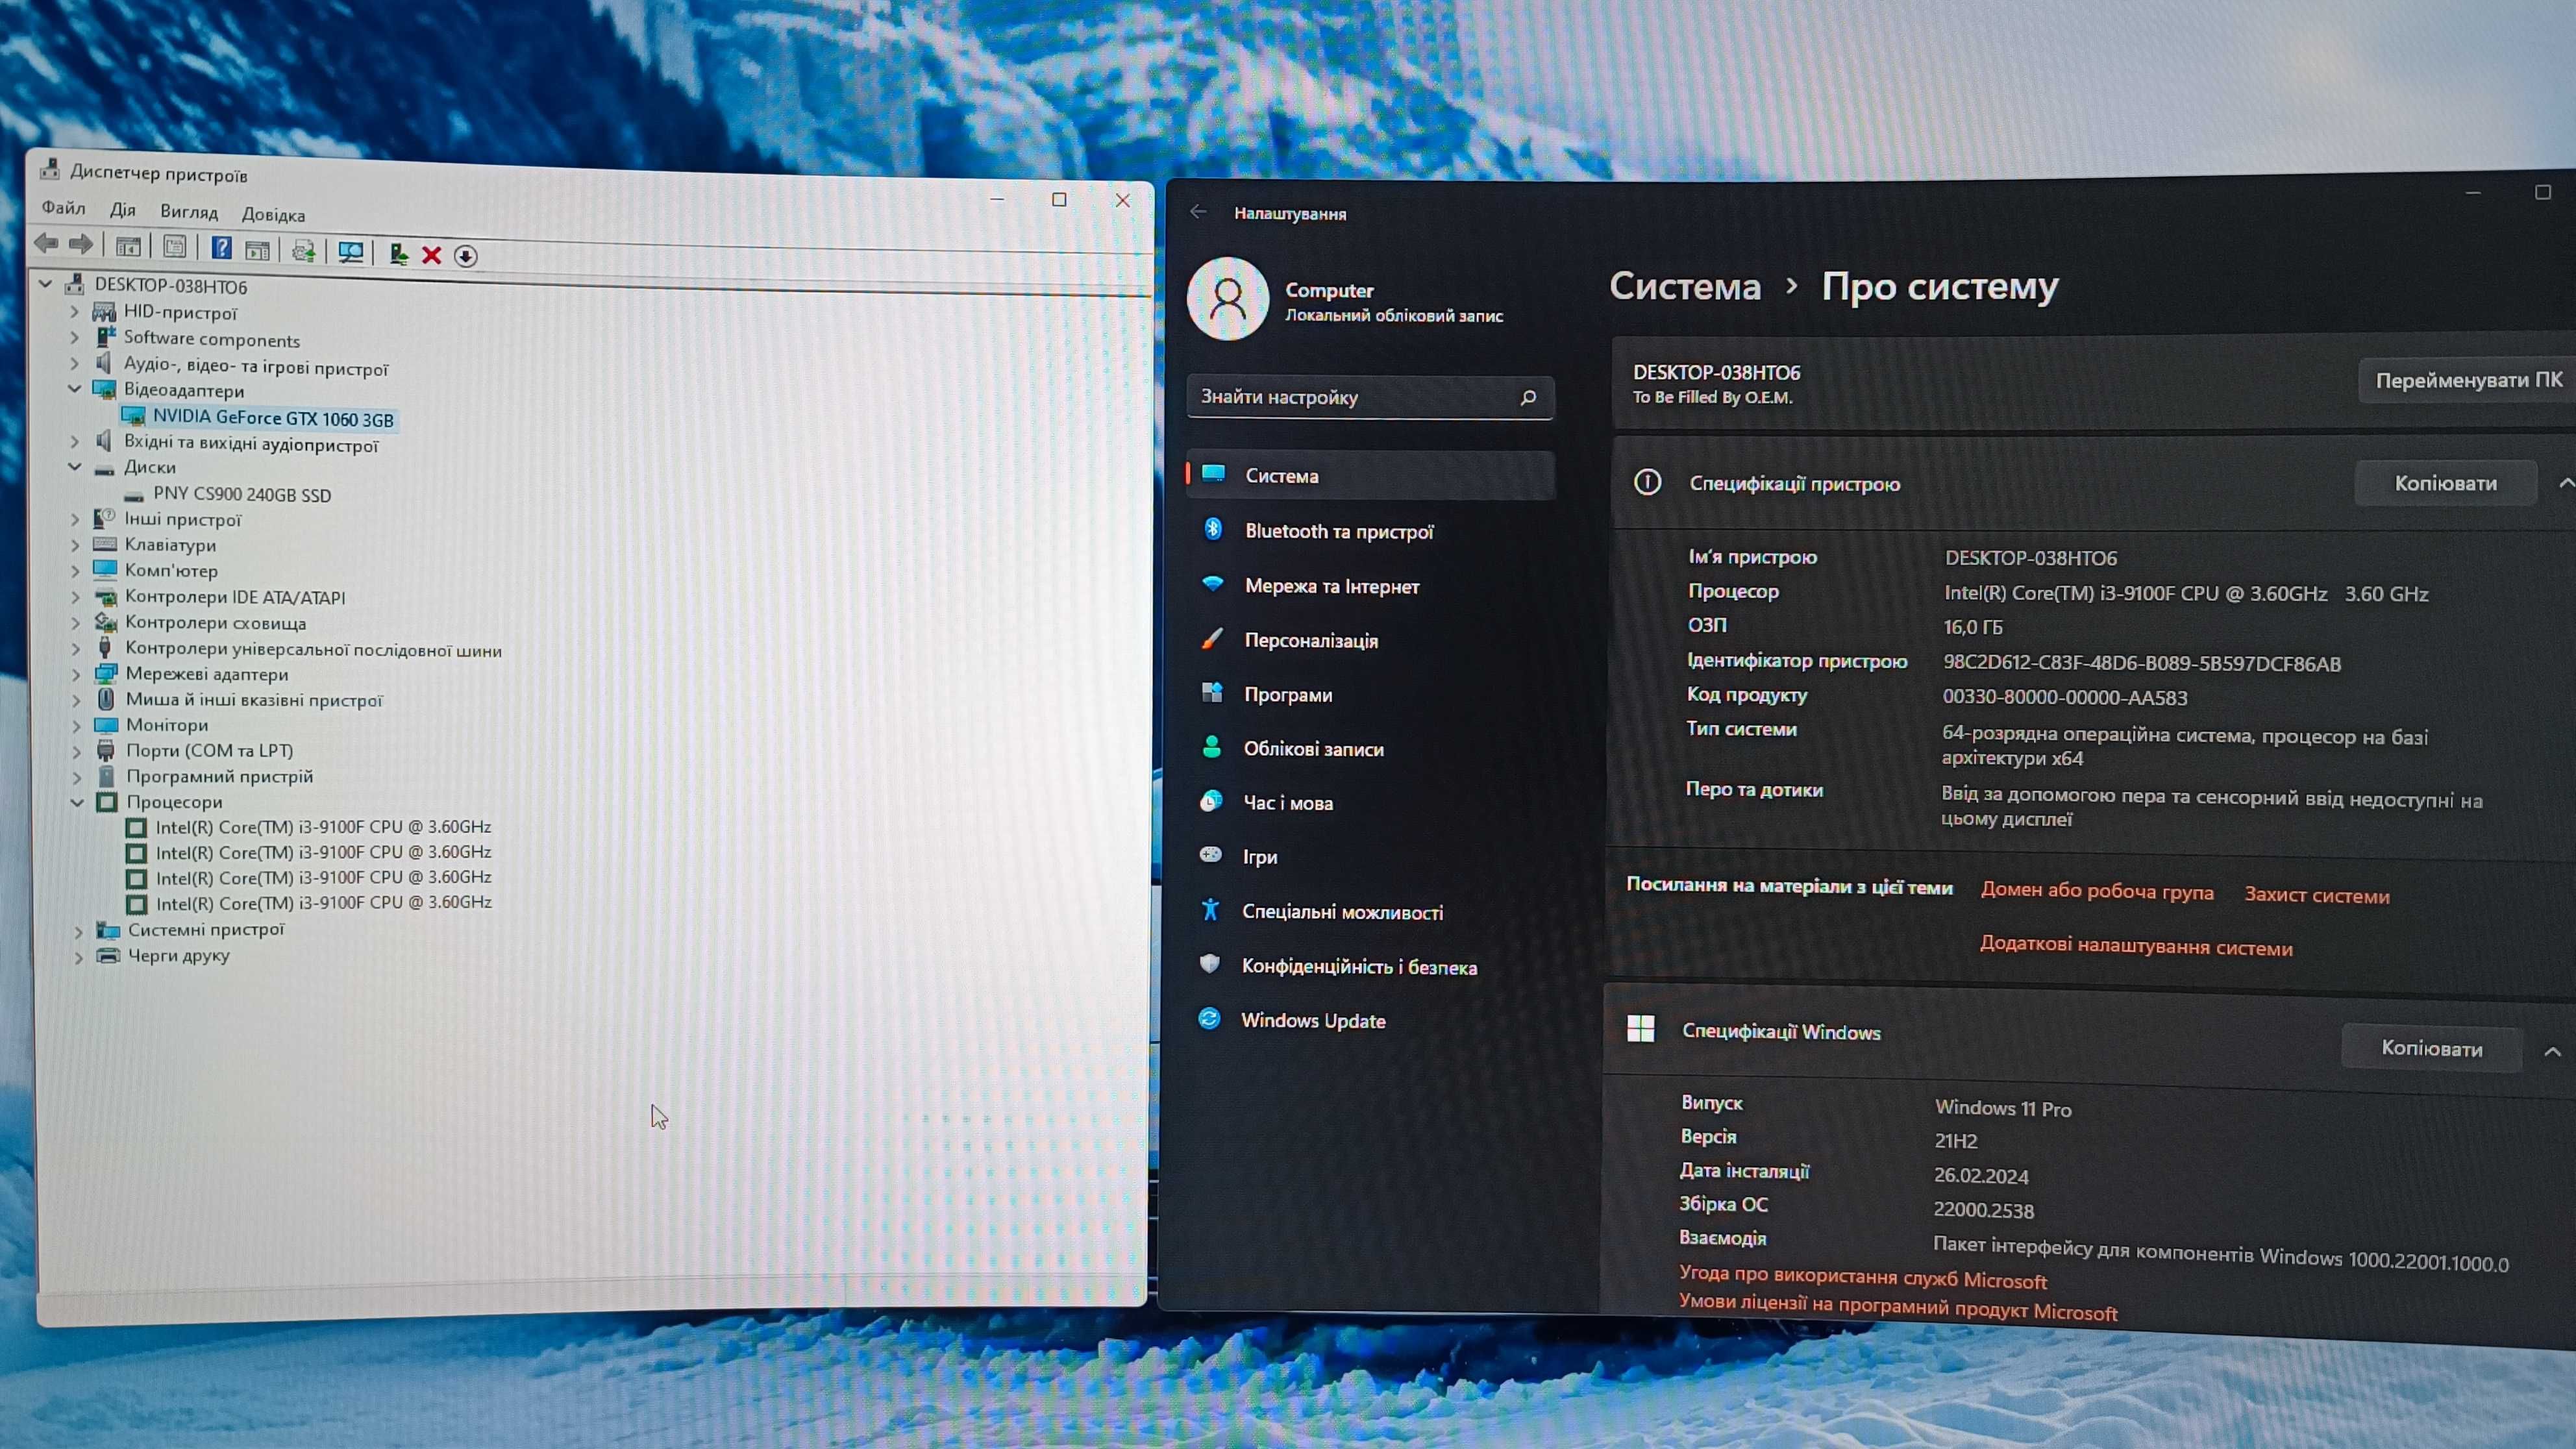Click the info icon beside Специфікації пристрою
Screen dimensions: 2576x1449
[1647, 482]
